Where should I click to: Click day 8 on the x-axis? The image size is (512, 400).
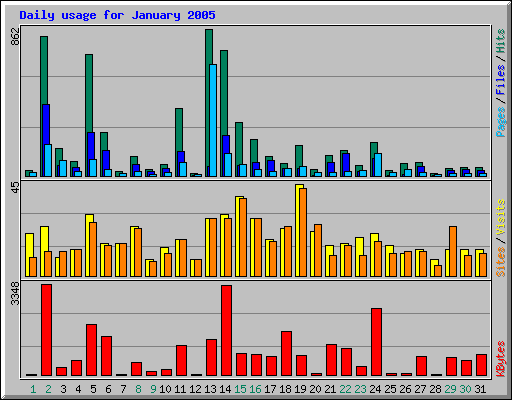point(138,389)
